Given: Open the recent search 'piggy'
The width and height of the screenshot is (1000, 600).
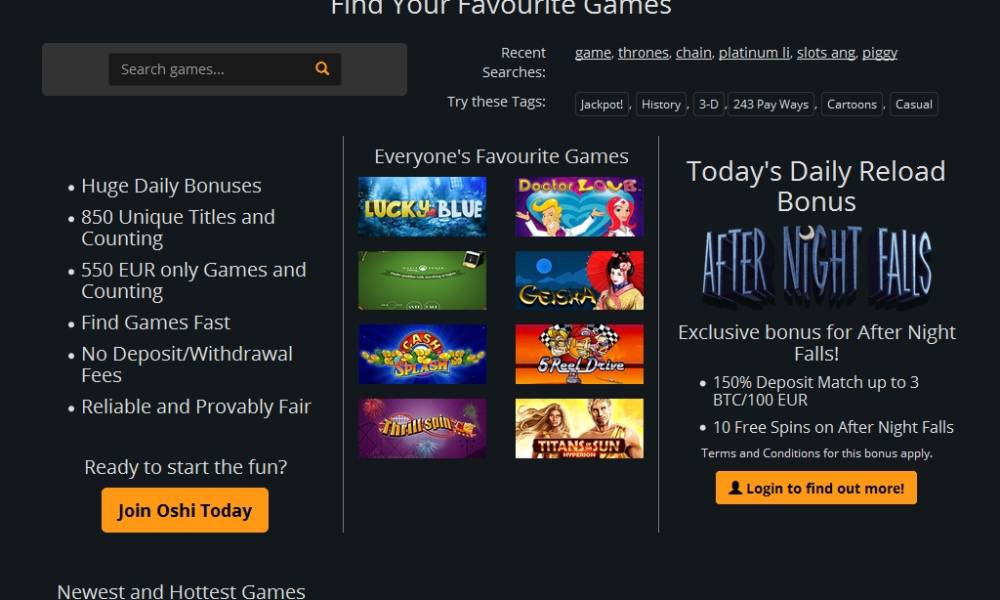Looking at the screenshot, I should [x=879, y=53].
